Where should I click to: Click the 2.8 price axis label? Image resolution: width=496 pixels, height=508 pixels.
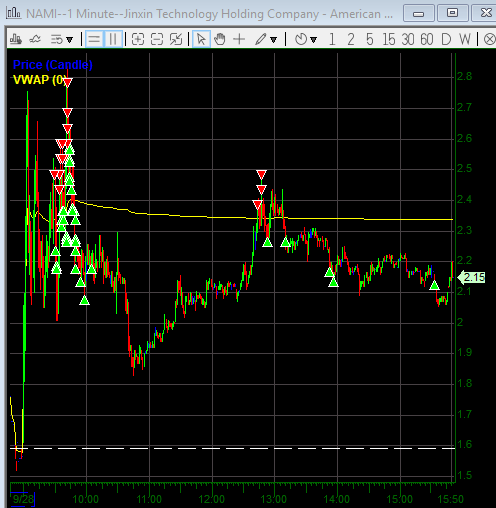tap(465, 76)
